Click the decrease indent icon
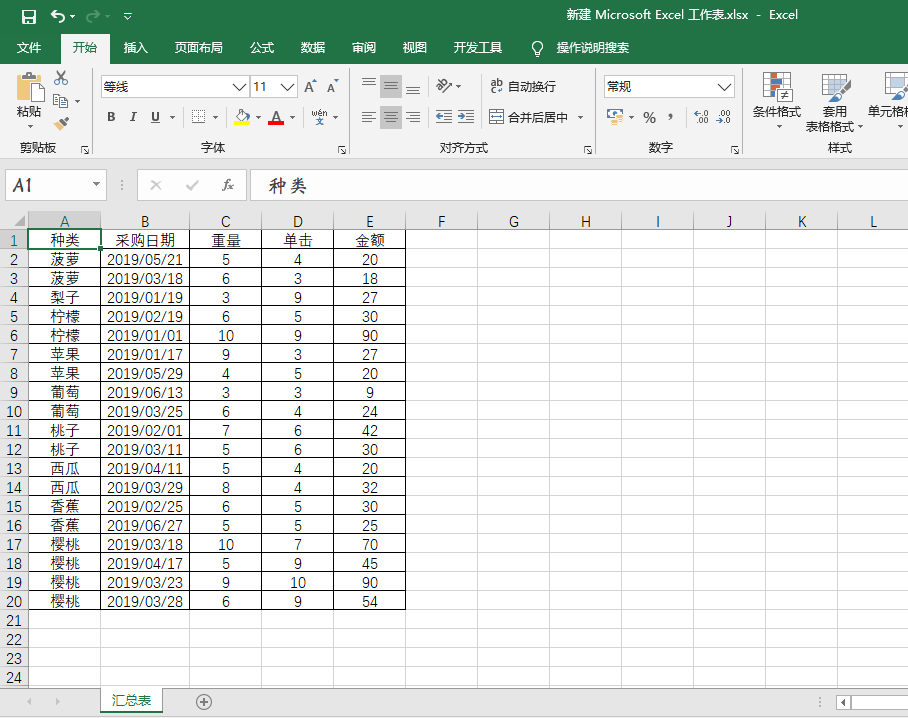This screenshot has width=908, height=718. coord(444,117)
